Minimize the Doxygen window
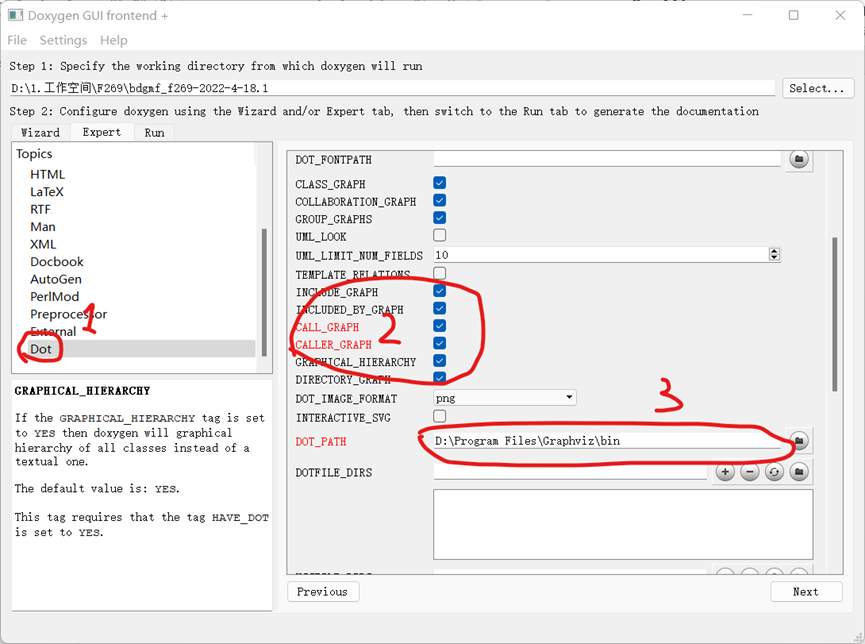 coord(747,15)
